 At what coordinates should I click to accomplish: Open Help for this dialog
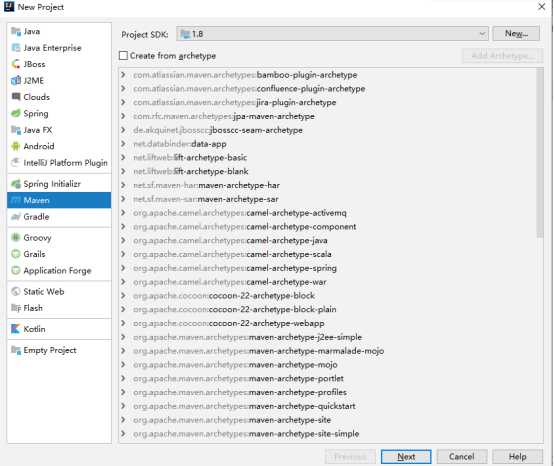(517, 456)
